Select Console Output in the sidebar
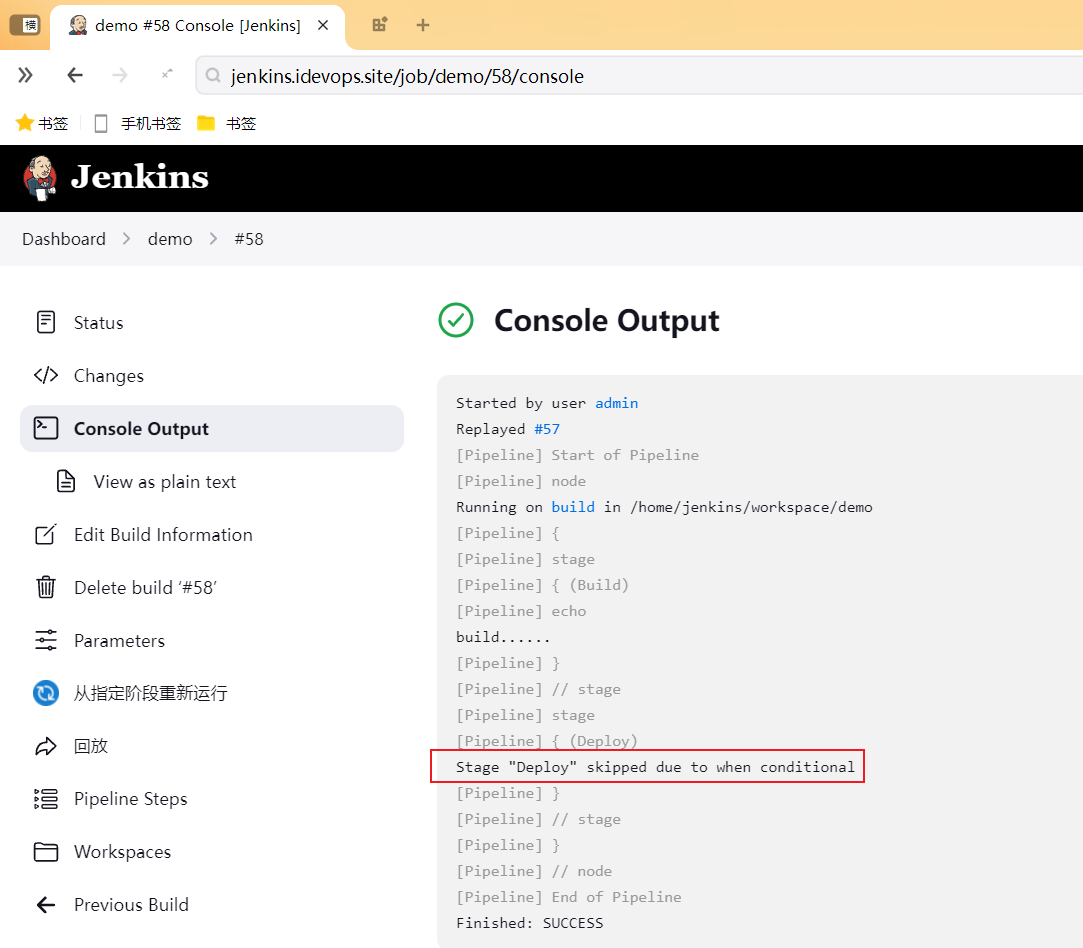Image resolution: width=1083 pixels, height=948 pixels. click(x=212, y=428)
